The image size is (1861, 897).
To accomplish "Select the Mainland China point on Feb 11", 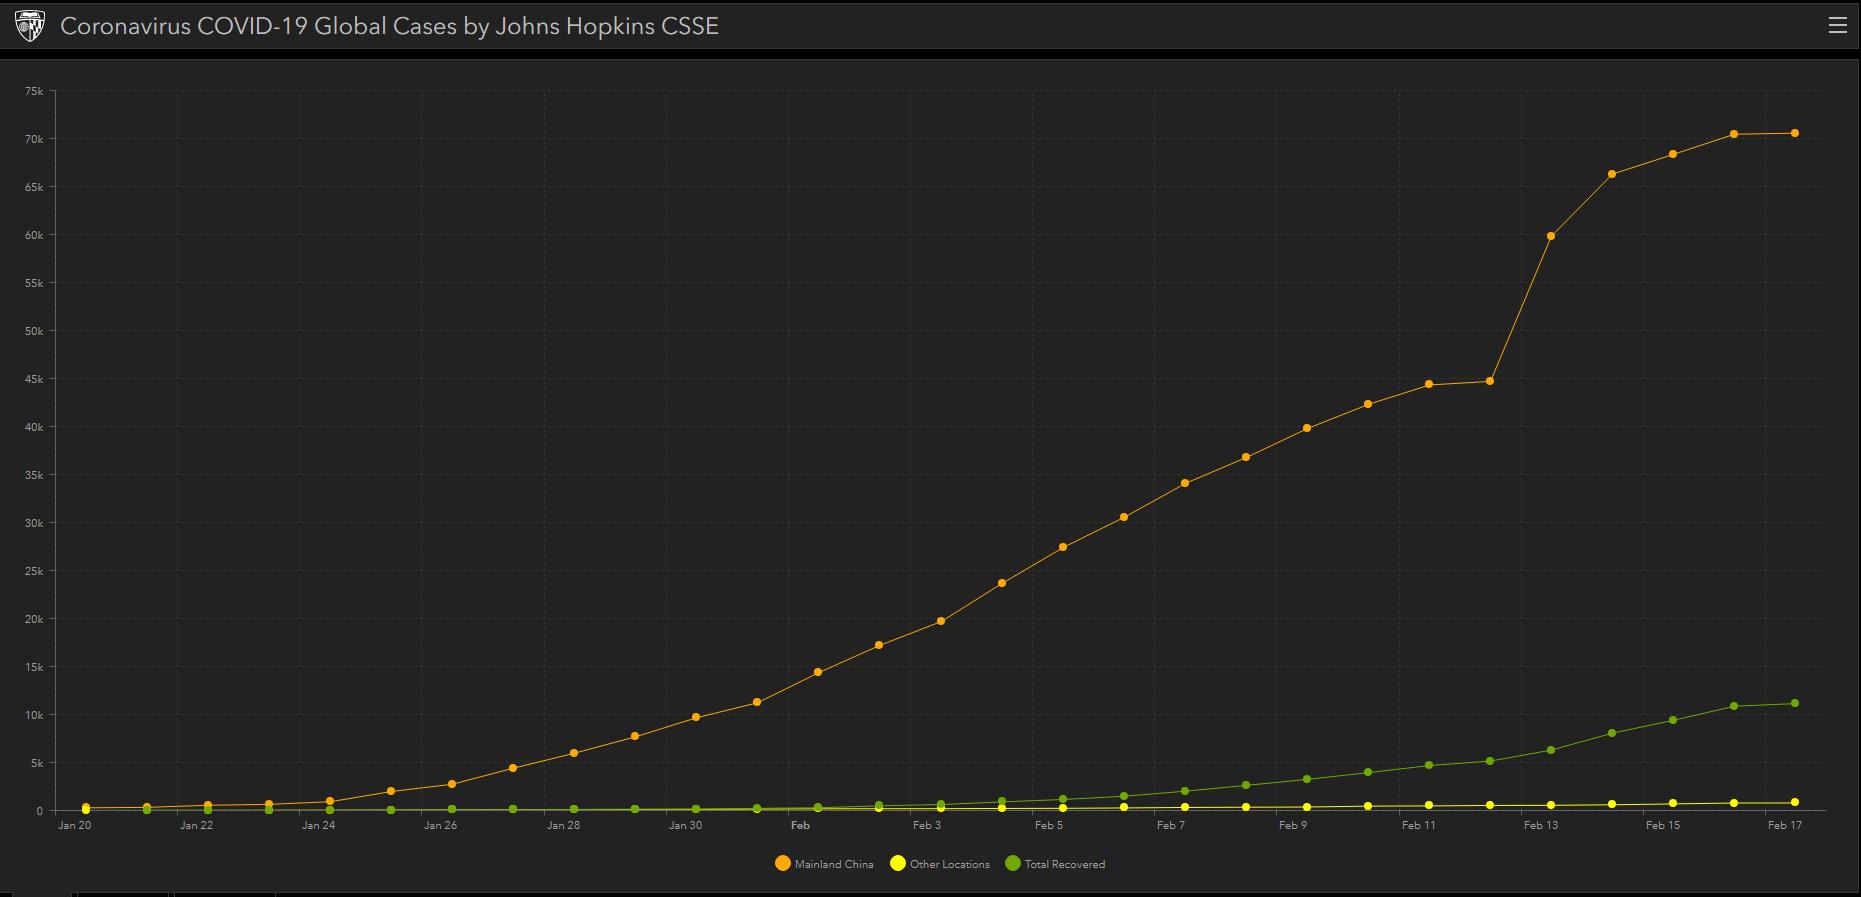I will 1429,385.
